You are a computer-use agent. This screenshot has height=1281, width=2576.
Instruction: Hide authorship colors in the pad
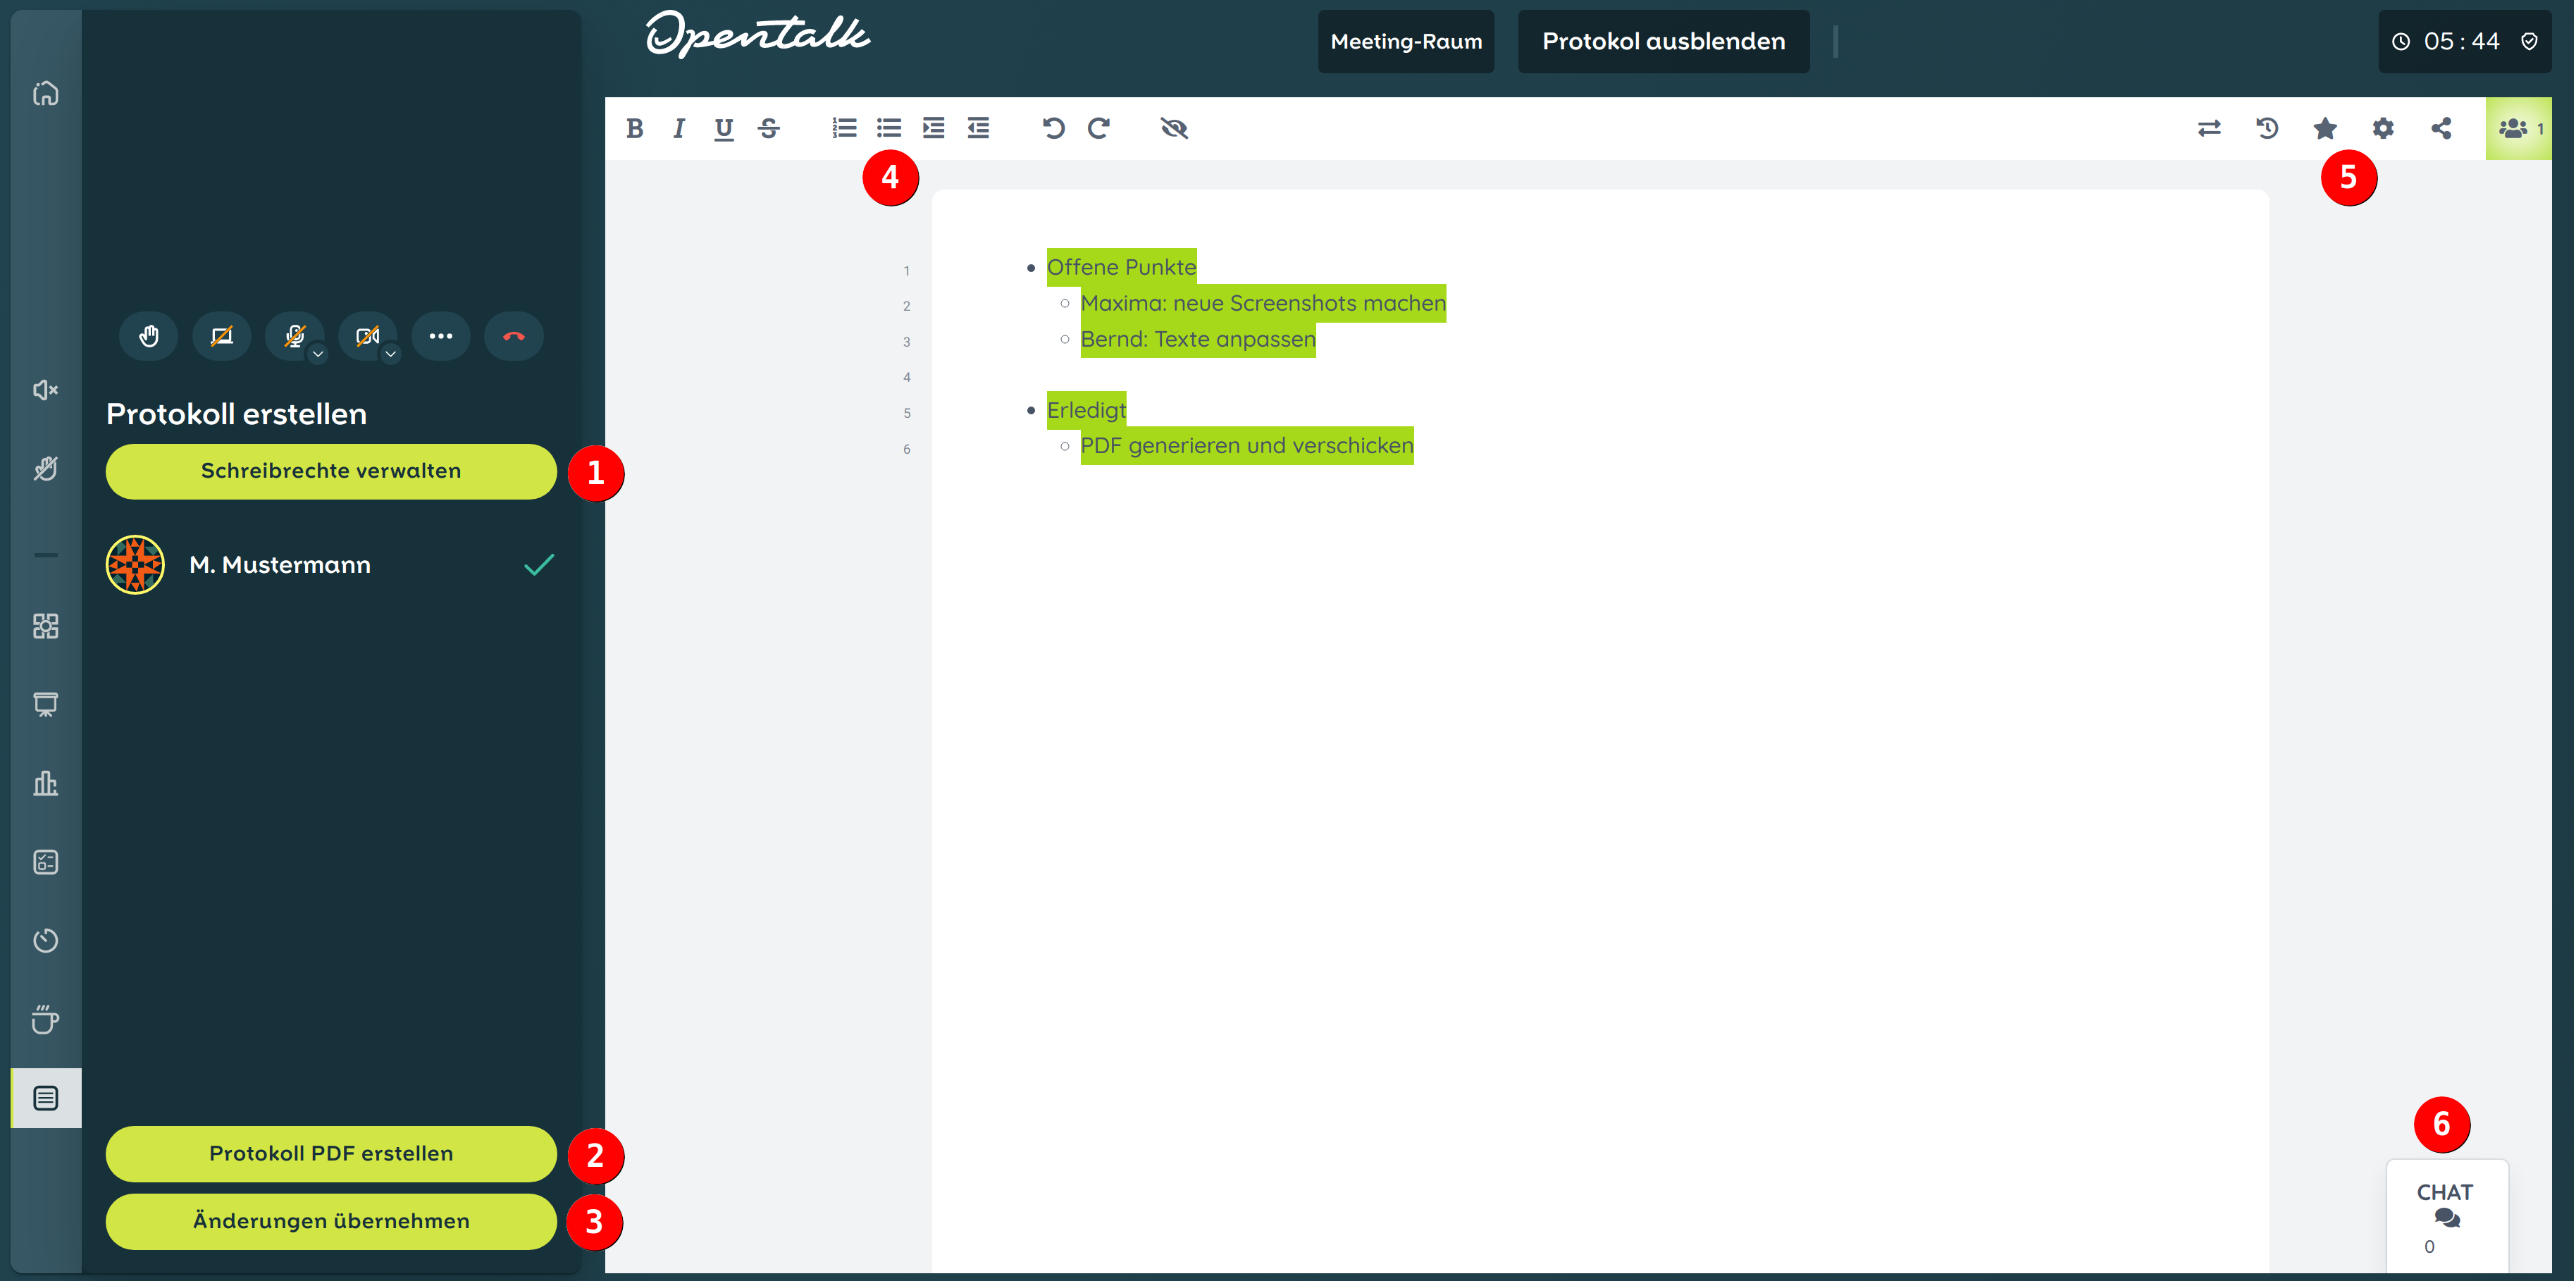pos(1174,128)
